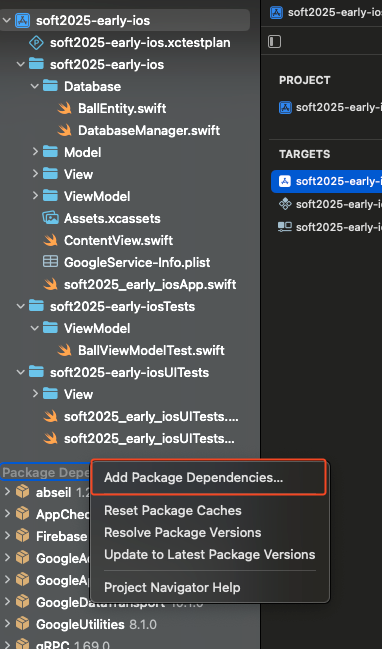Collapse the Database folder chevron

(x=35, y=87)
